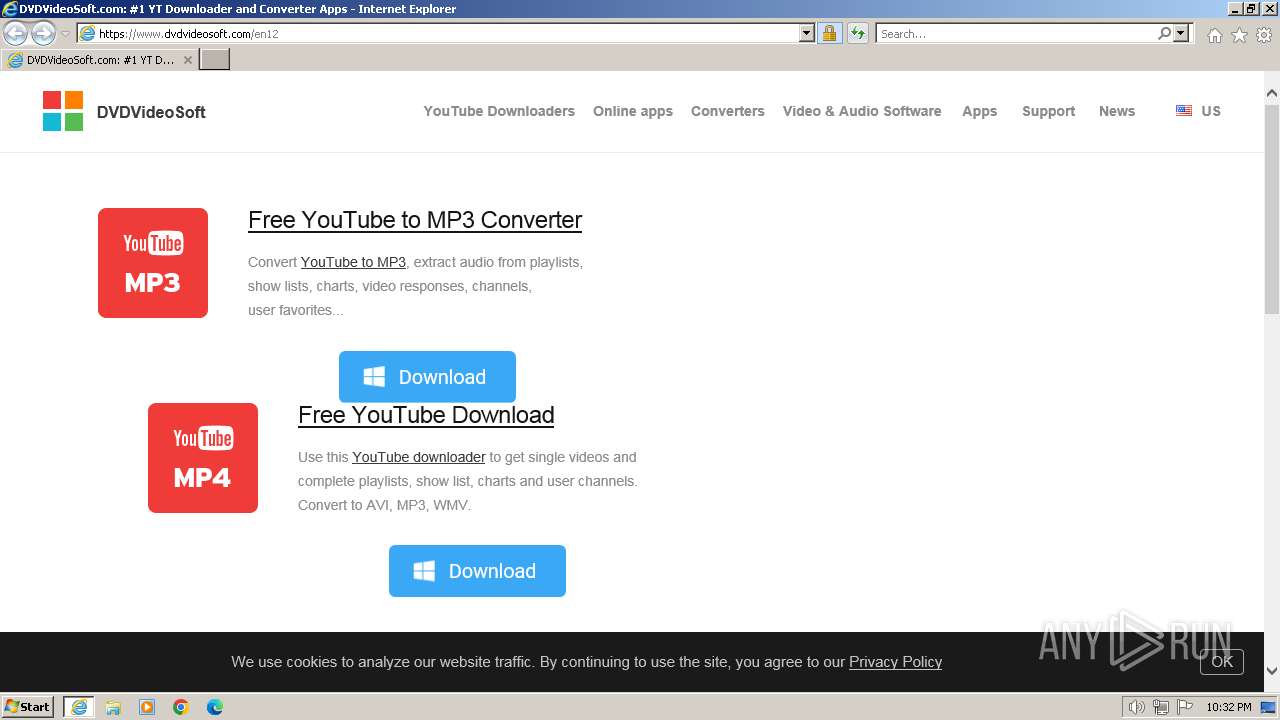This screenshot has height=720, width=1280.
Task: Refresh the page using the refresh icon
Action: click(857, 33)
